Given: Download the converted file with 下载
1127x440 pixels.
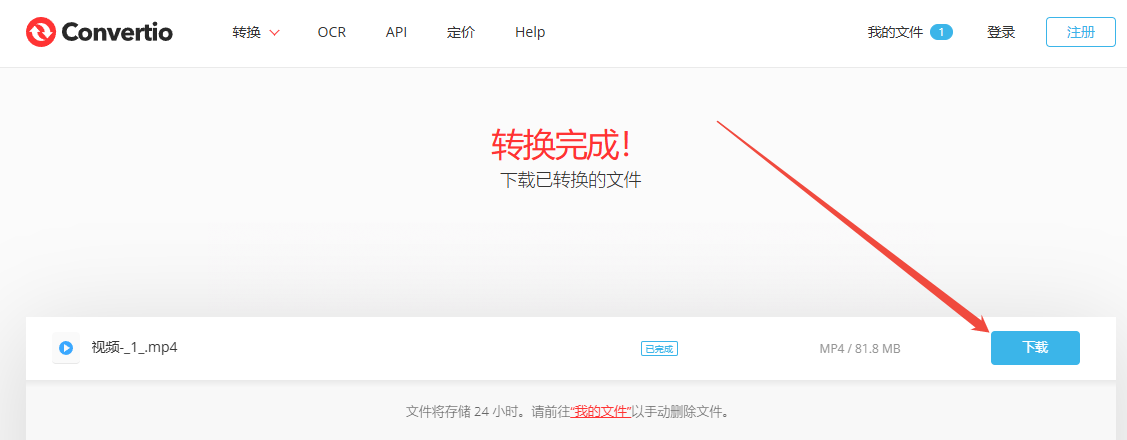Looking at the screenshot, I should tap(1035, 348).
